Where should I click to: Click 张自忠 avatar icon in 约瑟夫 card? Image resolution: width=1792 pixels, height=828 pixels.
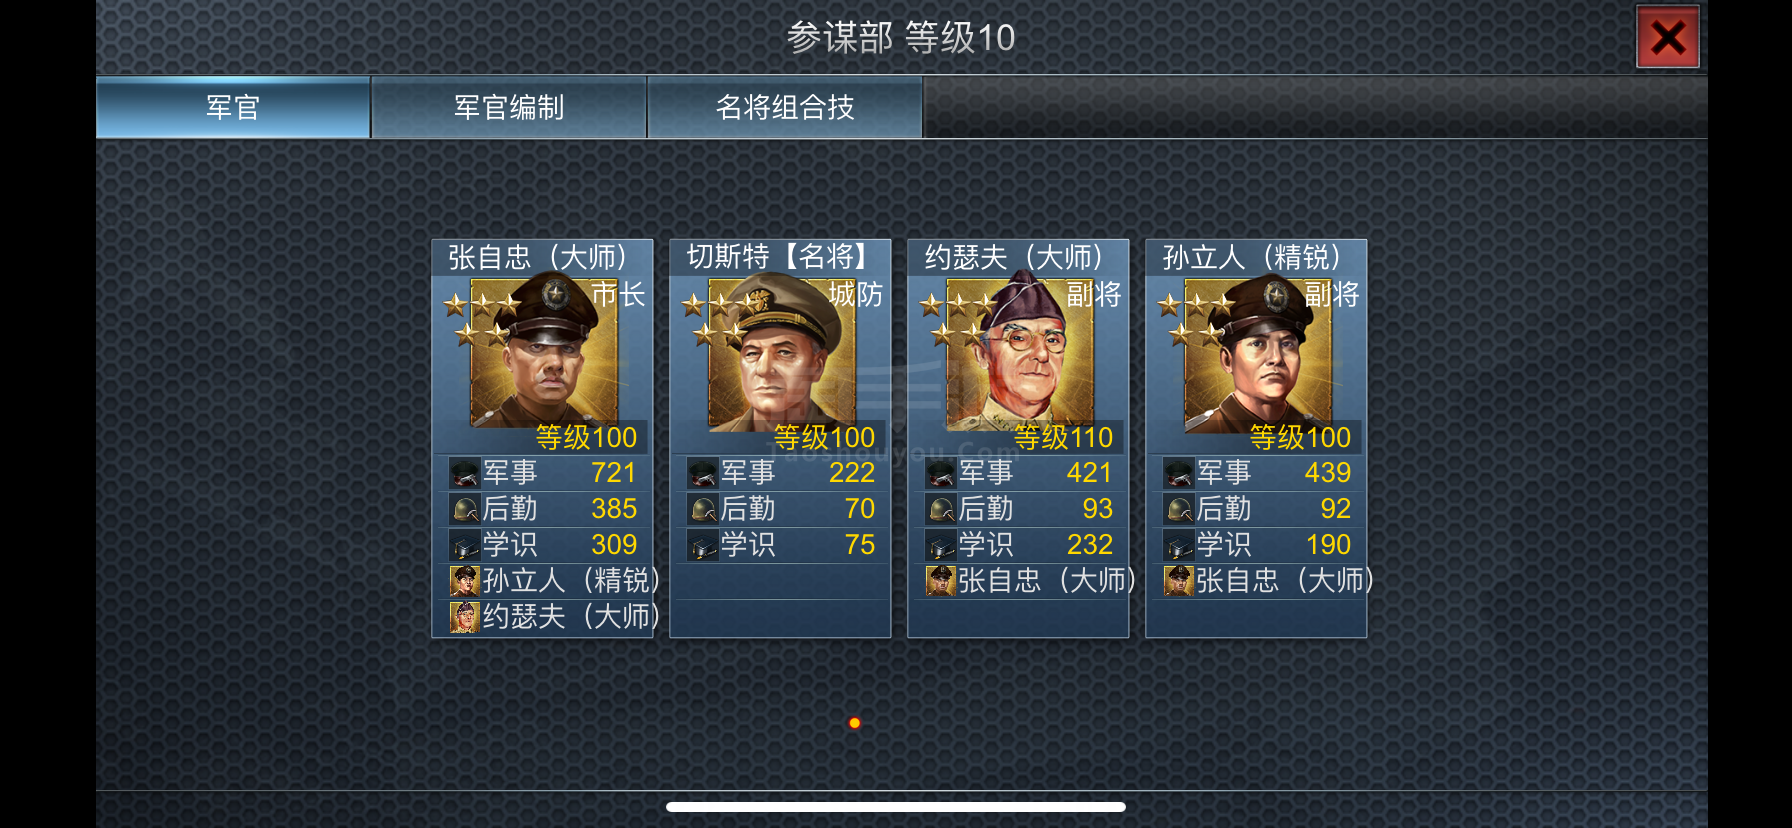(940, 581)
